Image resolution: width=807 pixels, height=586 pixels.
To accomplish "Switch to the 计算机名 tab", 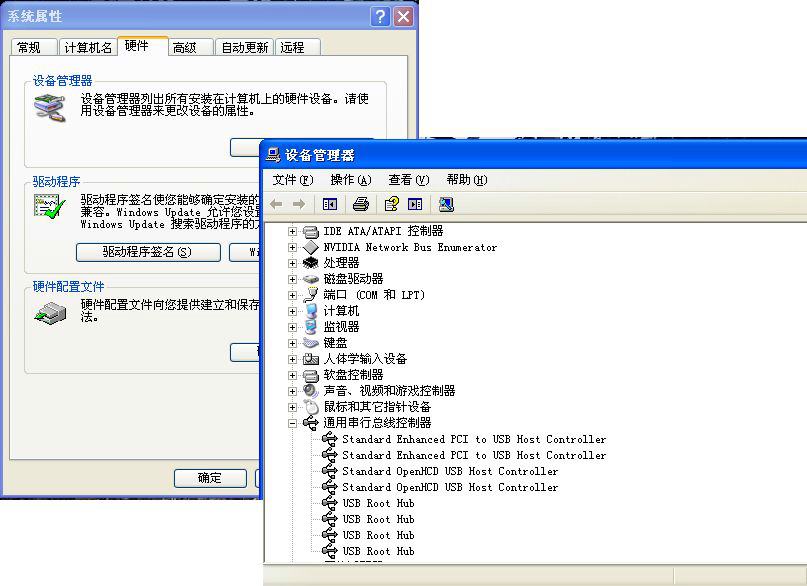I will [88, 47].
